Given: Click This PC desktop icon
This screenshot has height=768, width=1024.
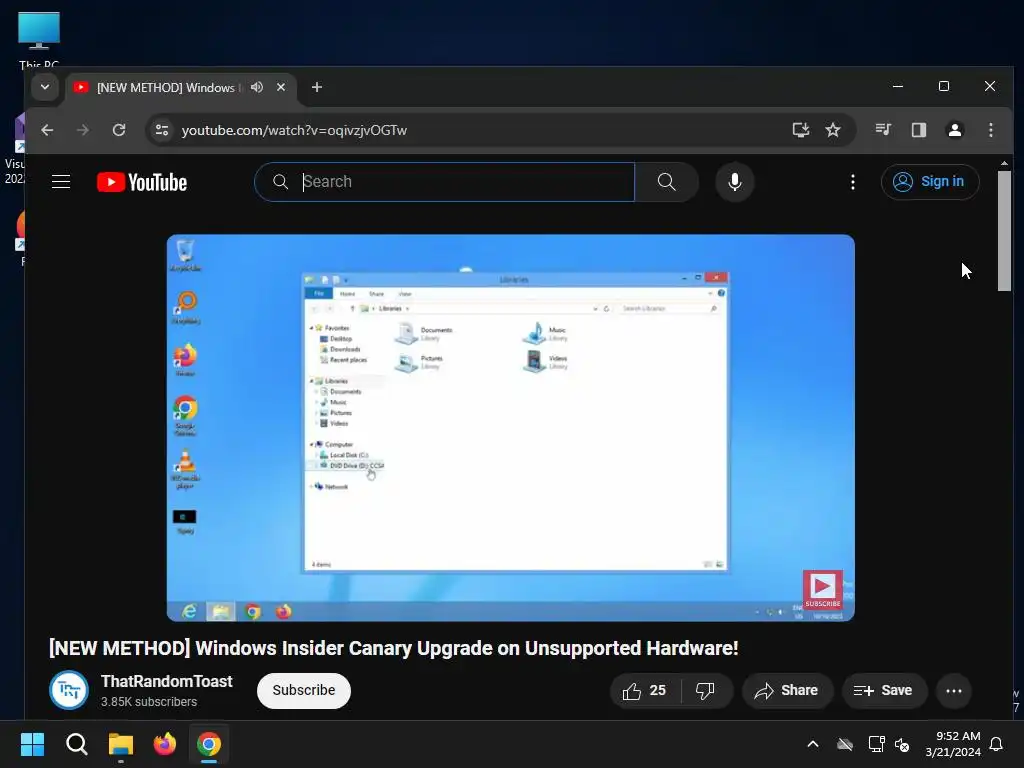Looking at the screenshot, I should 39,39.
